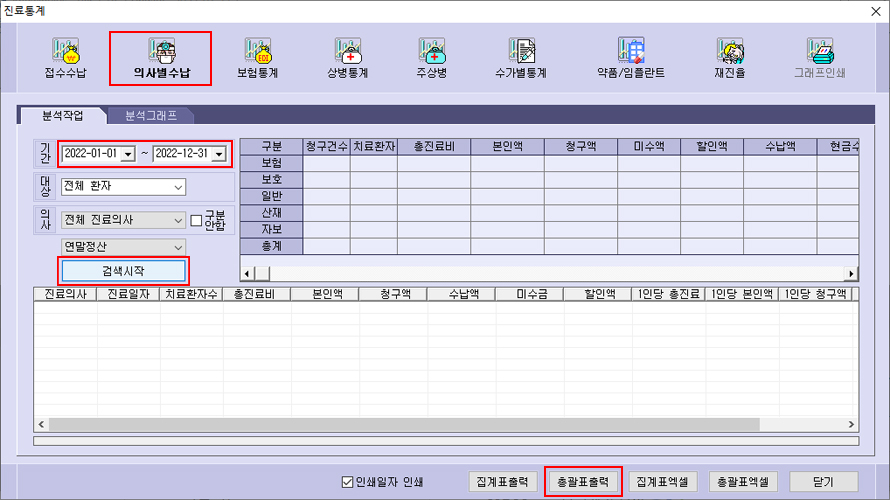Click the 상병통계 icon
890x500 pixels.
click(348, 57)
